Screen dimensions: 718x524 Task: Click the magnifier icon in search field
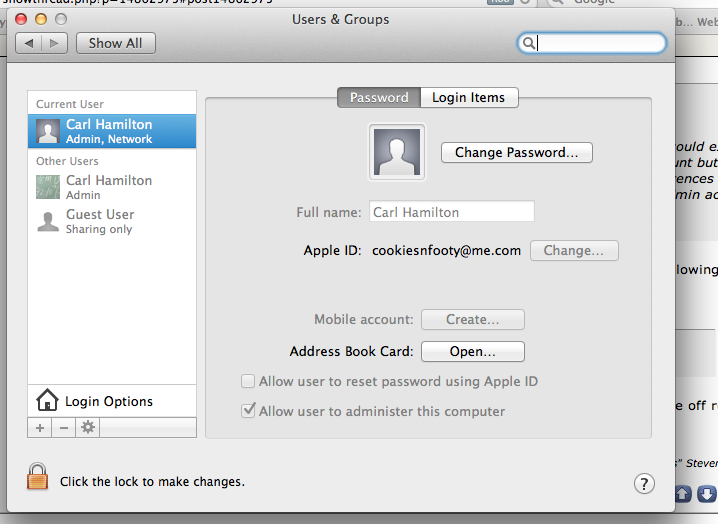coord(528,43)
